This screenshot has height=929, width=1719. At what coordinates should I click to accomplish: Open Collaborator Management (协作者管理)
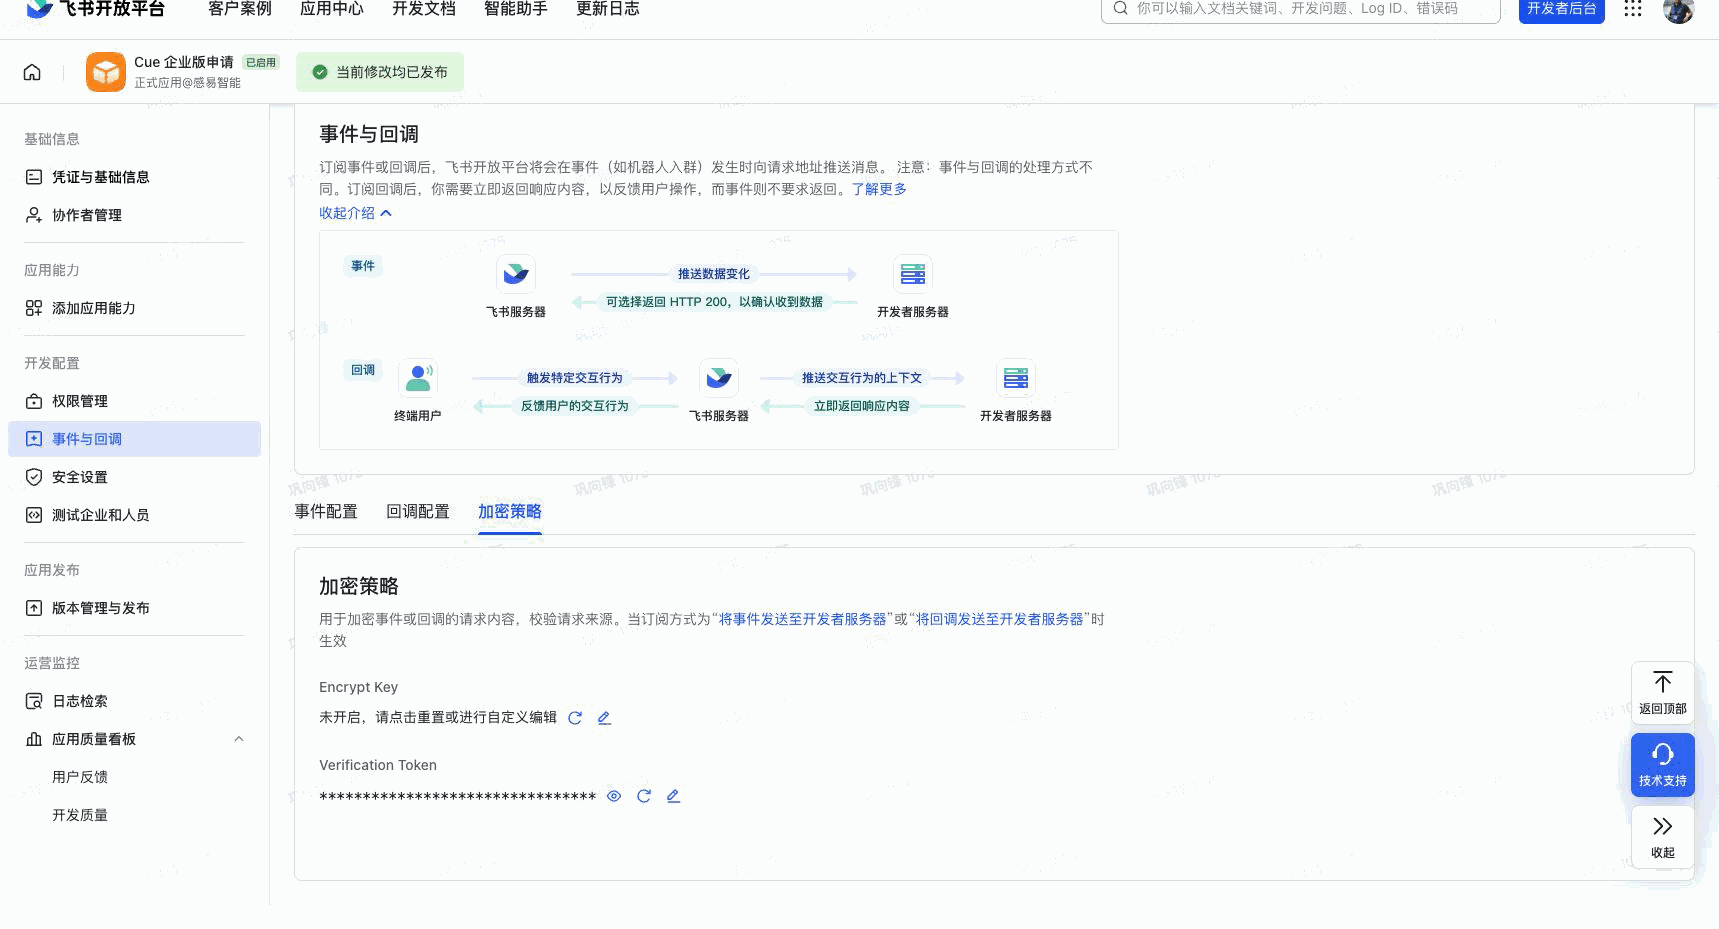(x=134, y=215)
